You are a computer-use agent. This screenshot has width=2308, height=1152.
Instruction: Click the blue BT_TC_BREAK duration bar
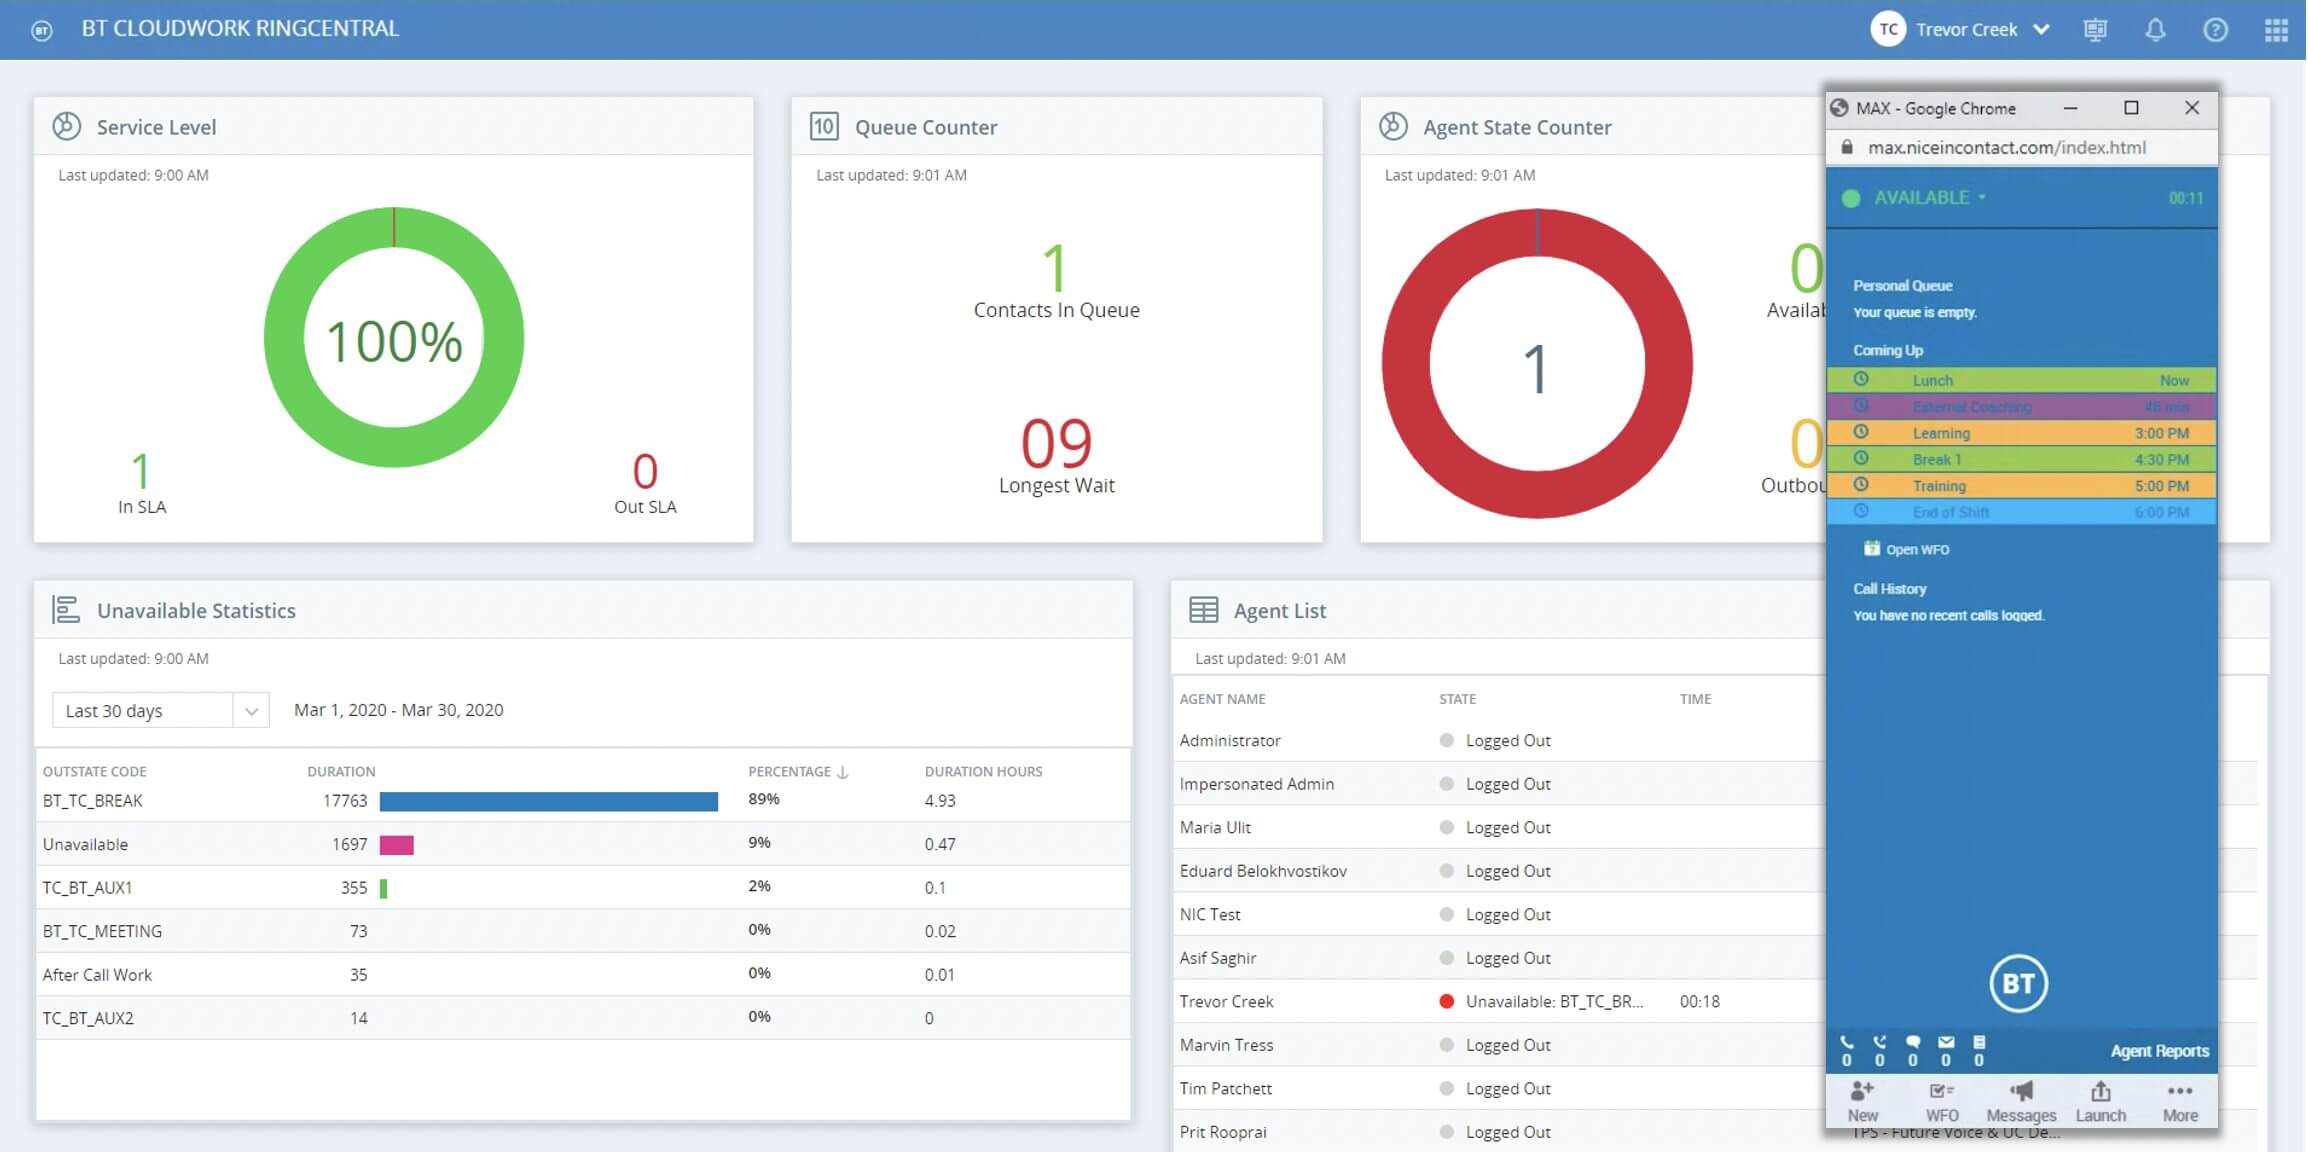(x=548, y=801)
